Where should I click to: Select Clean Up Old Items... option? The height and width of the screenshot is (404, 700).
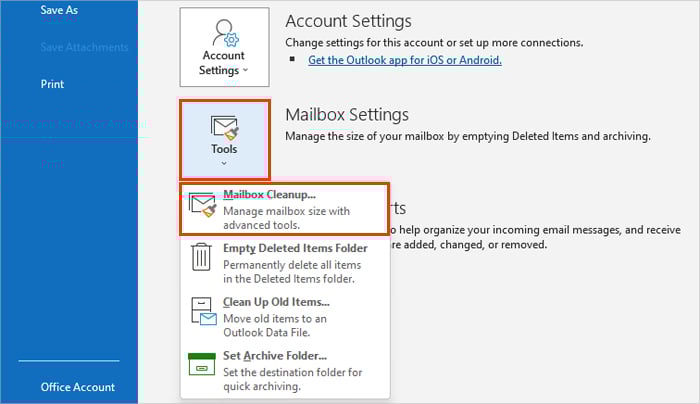(x=275, y=302)
